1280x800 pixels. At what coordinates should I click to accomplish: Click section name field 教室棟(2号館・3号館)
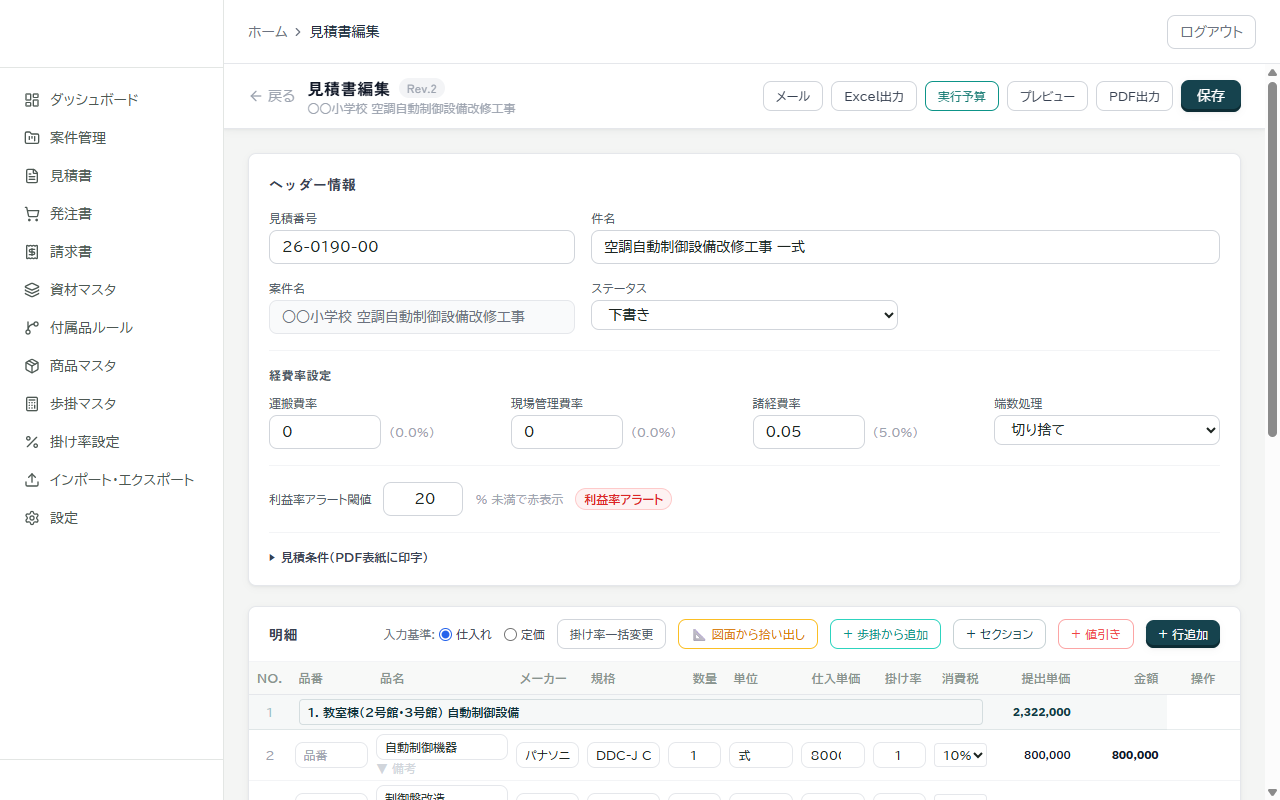pyautogui.click(x=641, y=712)
